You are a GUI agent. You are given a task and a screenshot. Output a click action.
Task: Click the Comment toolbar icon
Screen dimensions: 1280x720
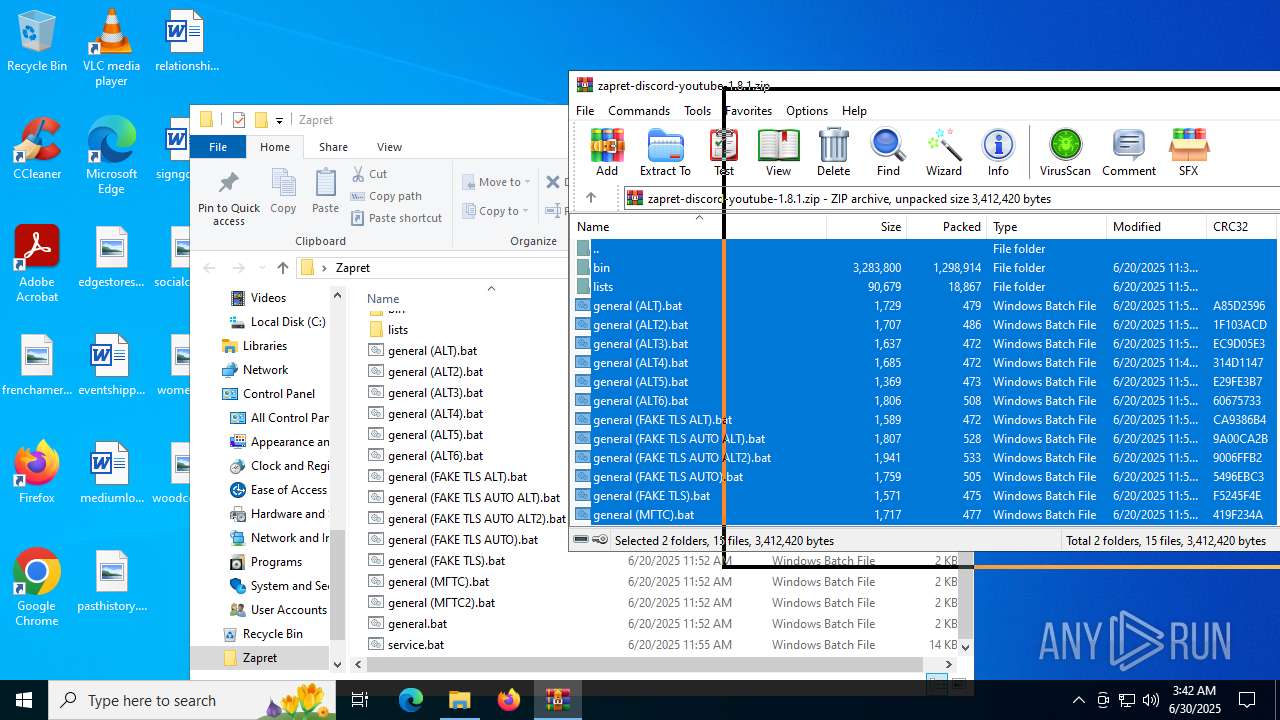click(1129, 152)
